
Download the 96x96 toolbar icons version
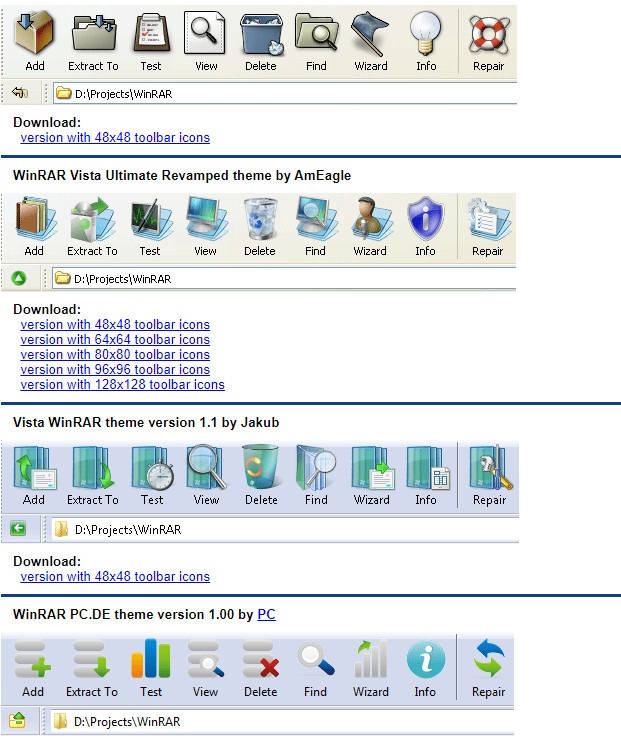[115, 369]
